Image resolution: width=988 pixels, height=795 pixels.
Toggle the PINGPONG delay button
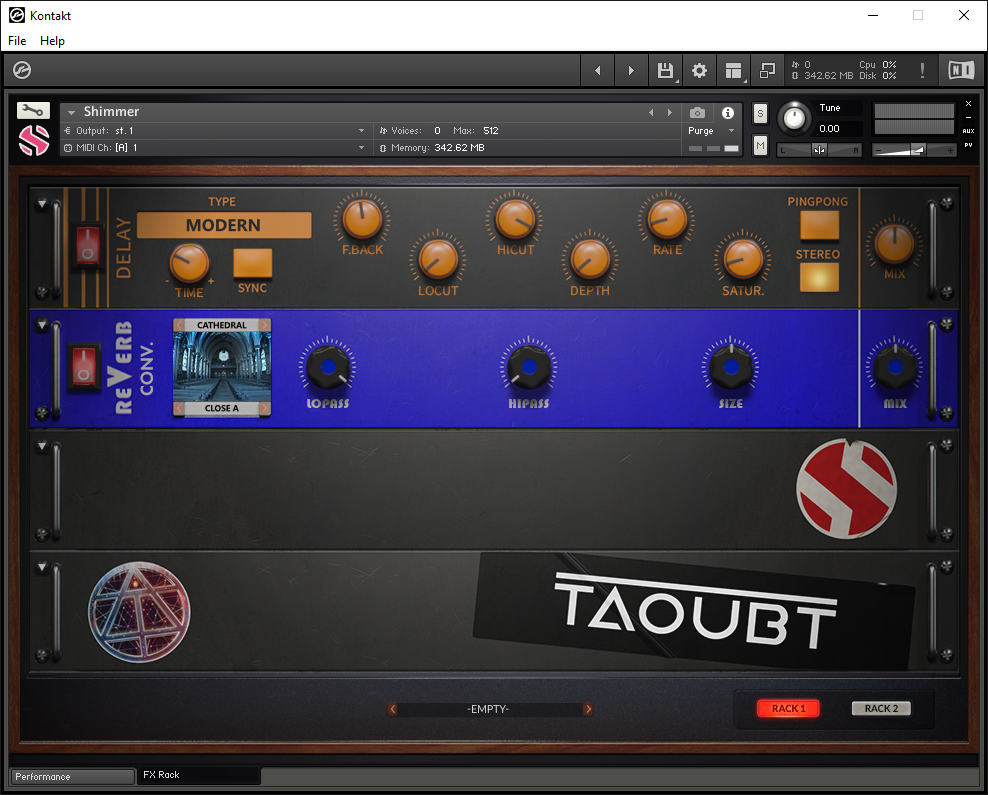(819, 225)
